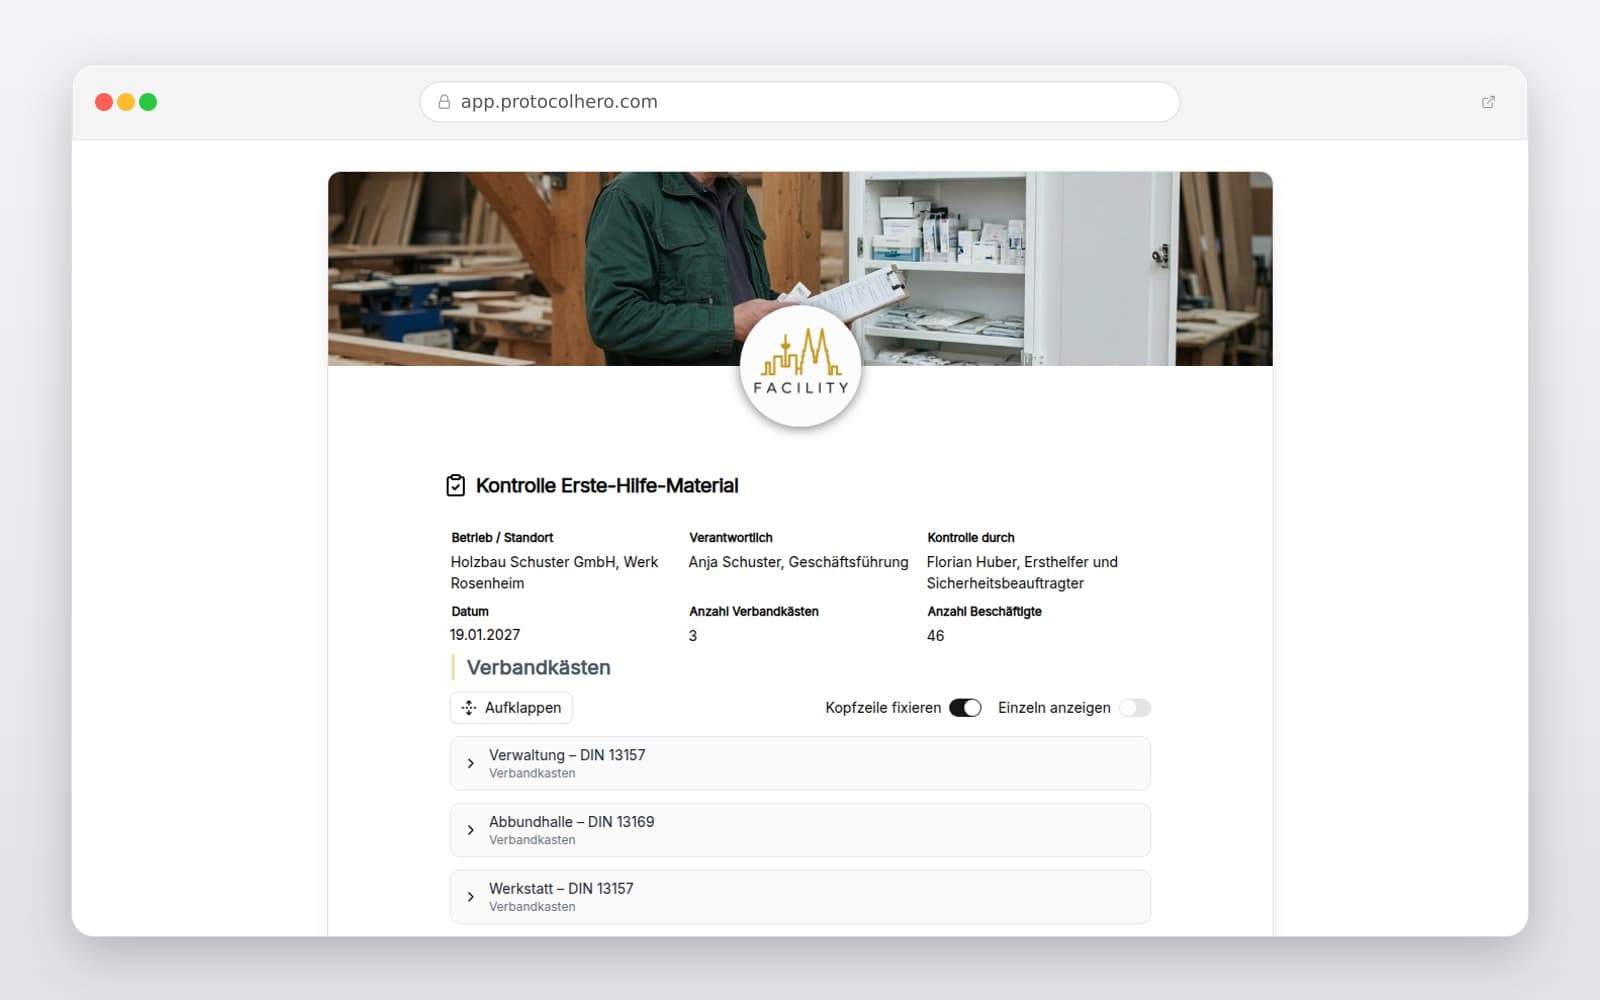Screen dimensions: 1600x1000
Task: Click the clipboard icon beside Kontrolle Erste-Hilfe-Material
Action: pyautogui.click(x=455, y=485)
